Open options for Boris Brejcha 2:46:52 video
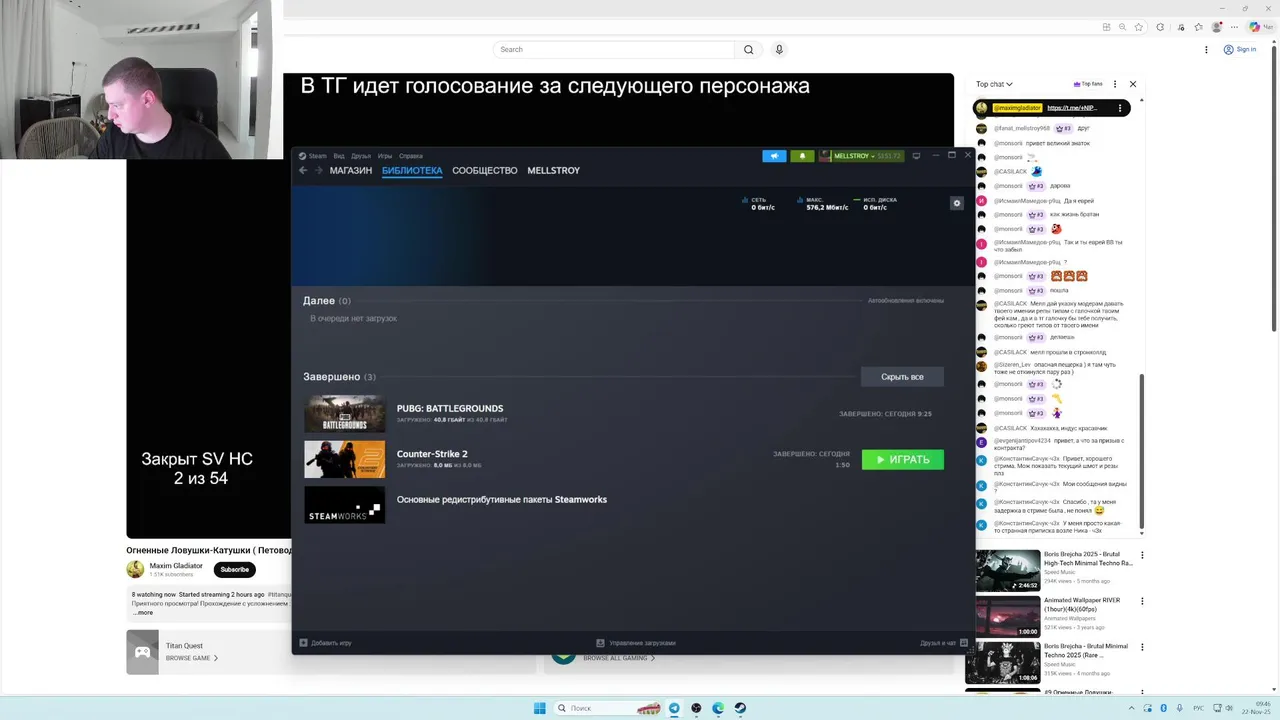This screenshot has height=720, width=1280. pos(1142,555)
